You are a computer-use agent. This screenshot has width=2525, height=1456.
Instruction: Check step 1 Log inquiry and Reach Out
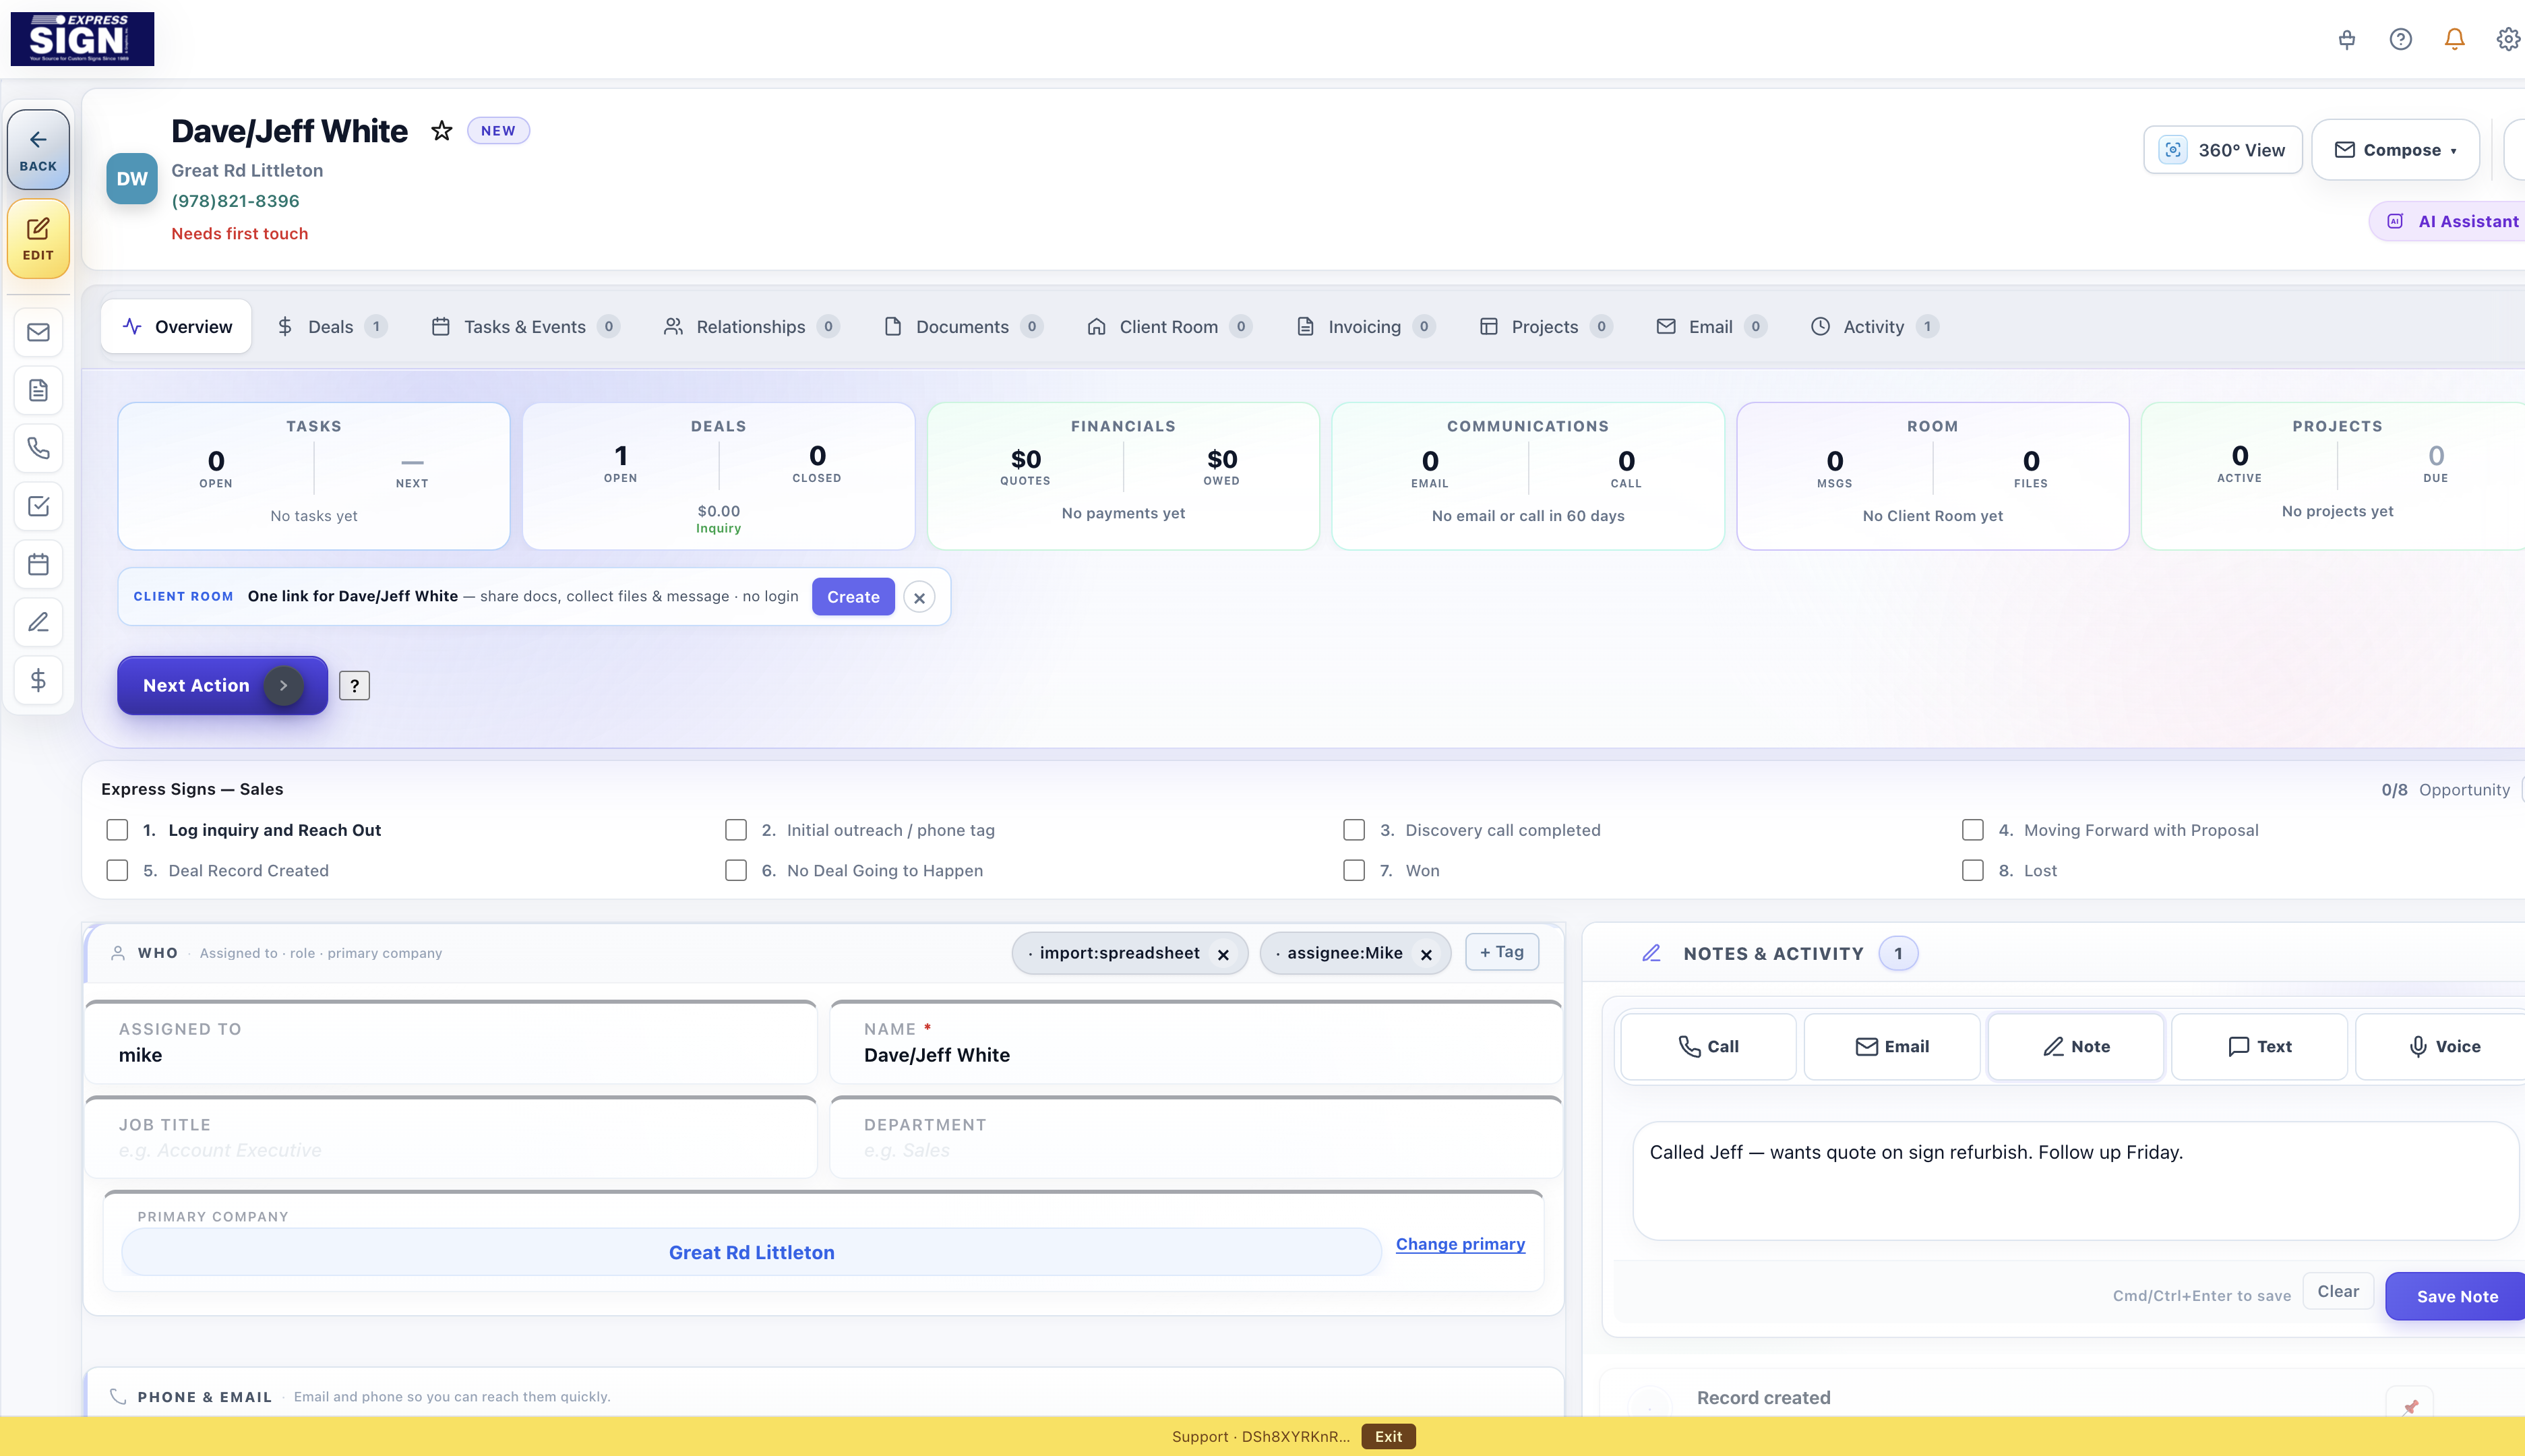click(x=117, y=830)
